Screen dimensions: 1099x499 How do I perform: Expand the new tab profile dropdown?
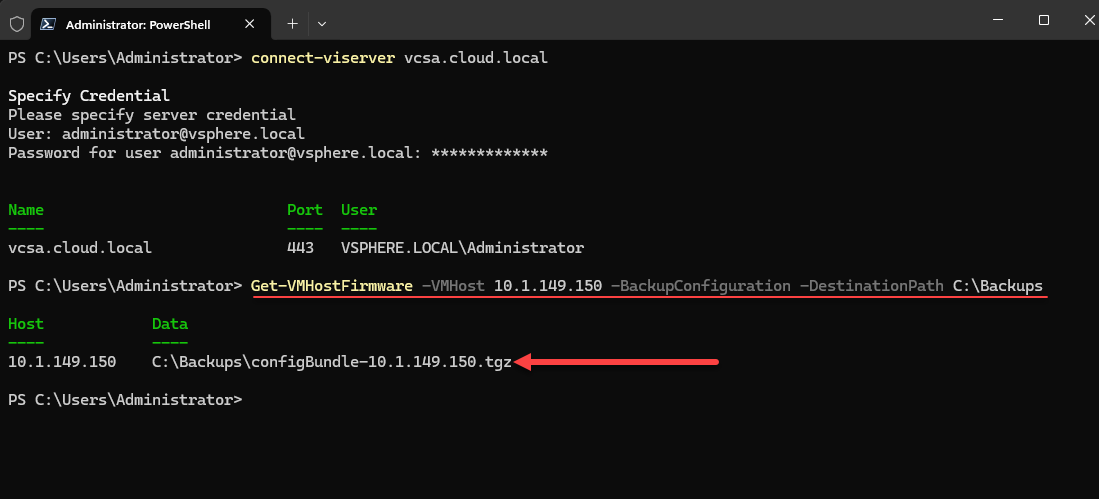click(x=322, y=23)
